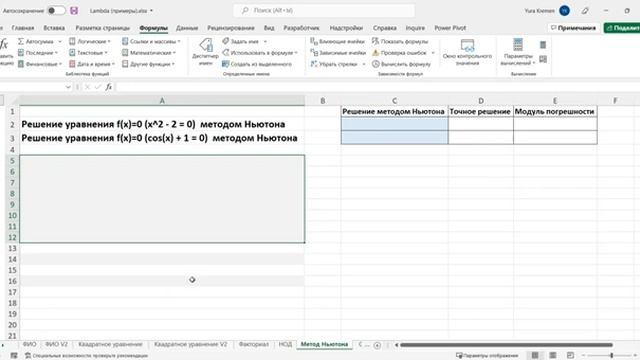This screenshot has height=360, width=640.
Task: Expand the Задать имя dropdown arrow
Action: tap(265, 42)
